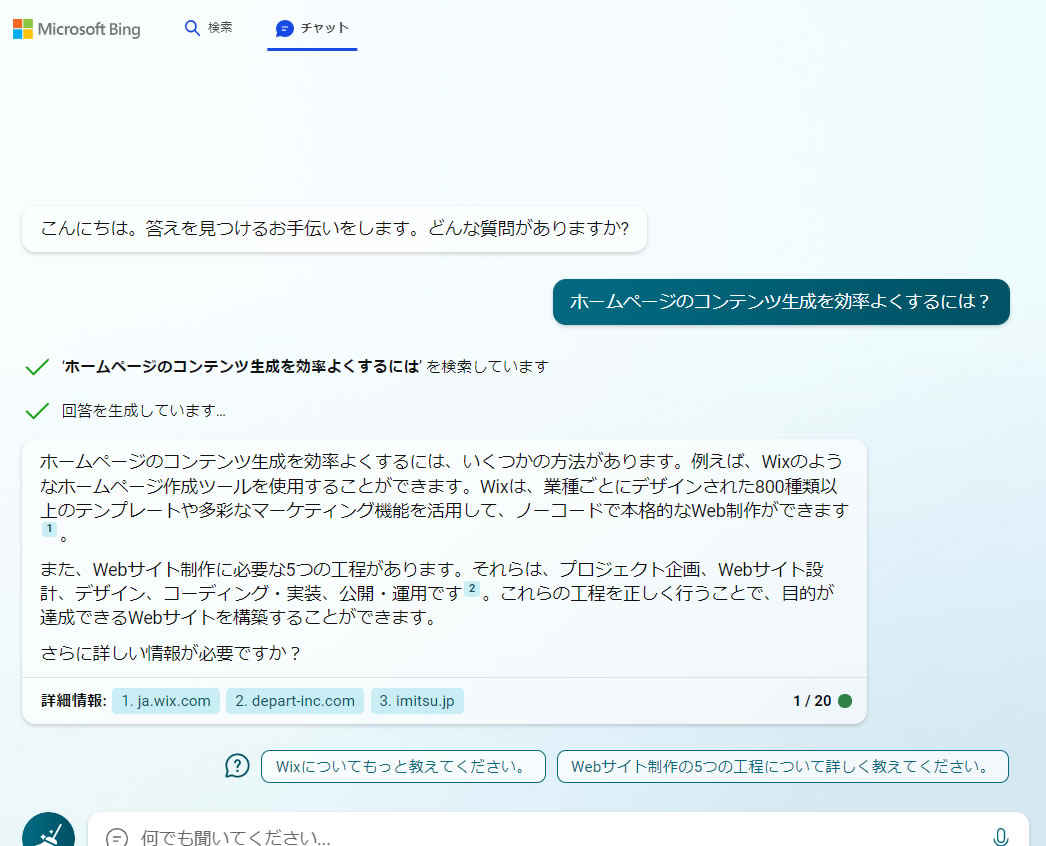Open the 1. ja.wix.com source link
1046x846 pixels.
point(165,701)
